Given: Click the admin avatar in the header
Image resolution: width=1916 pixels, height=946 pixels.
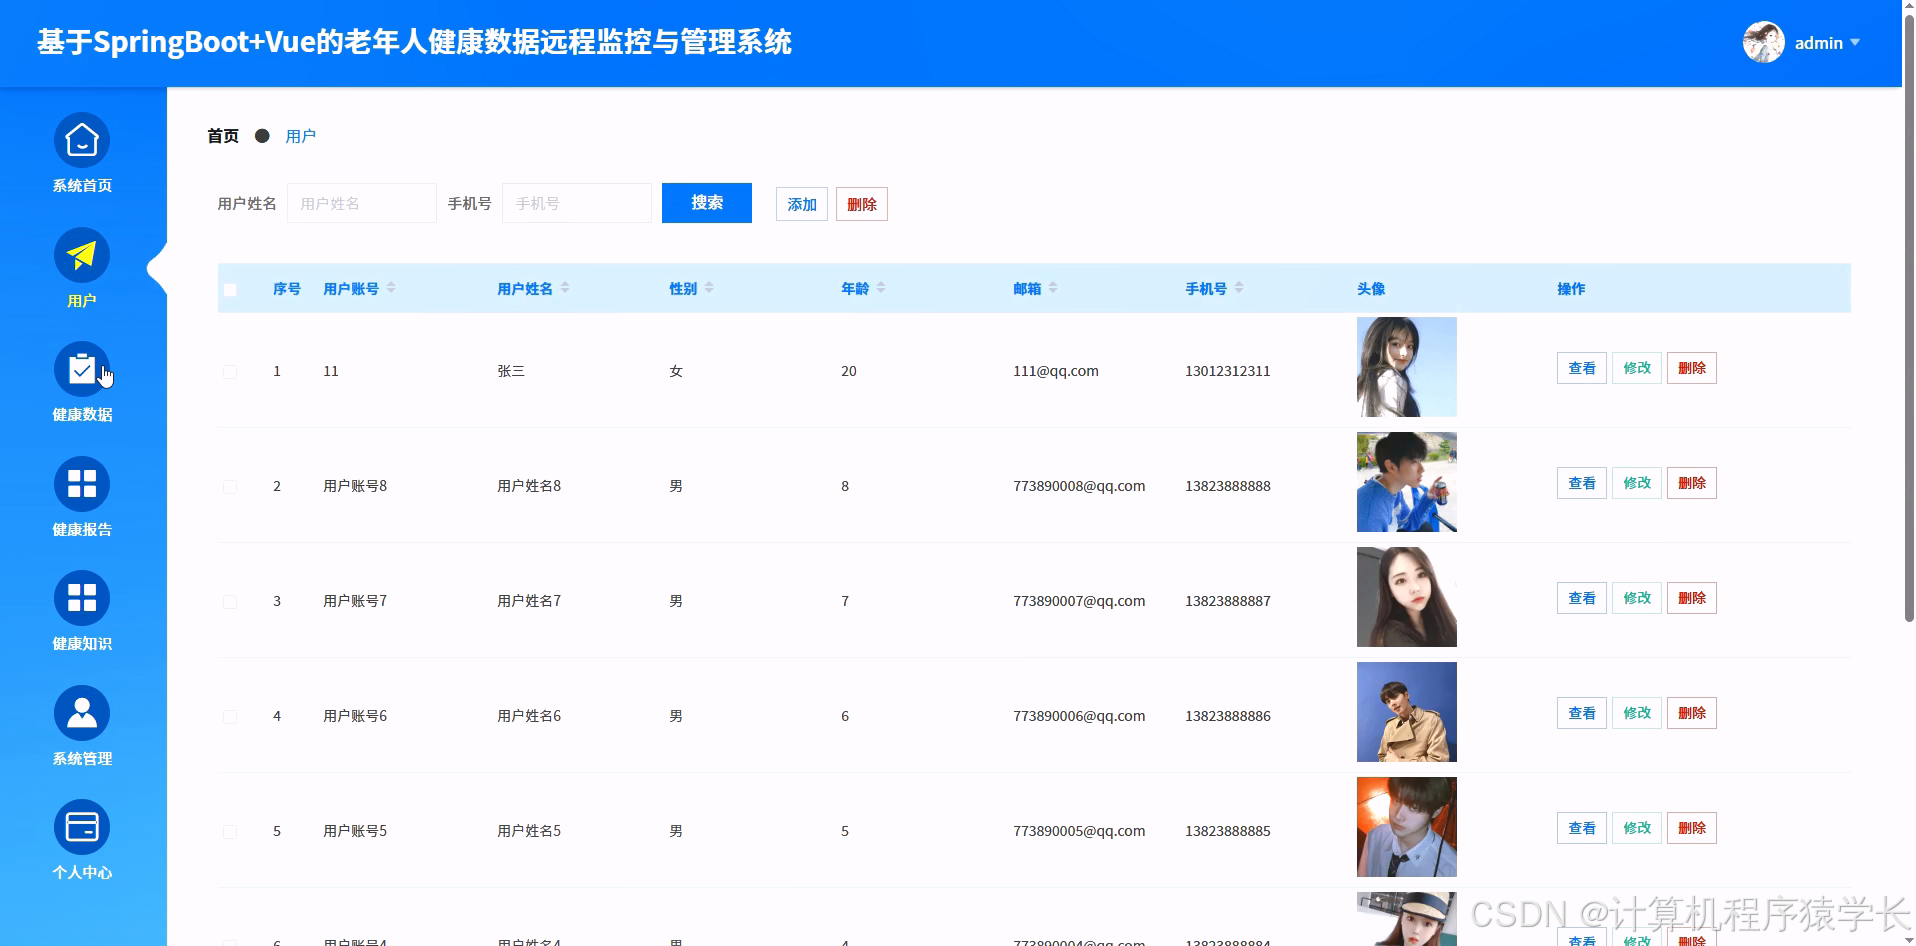Looking at the screenshot, I should (x=1763, y=42).
